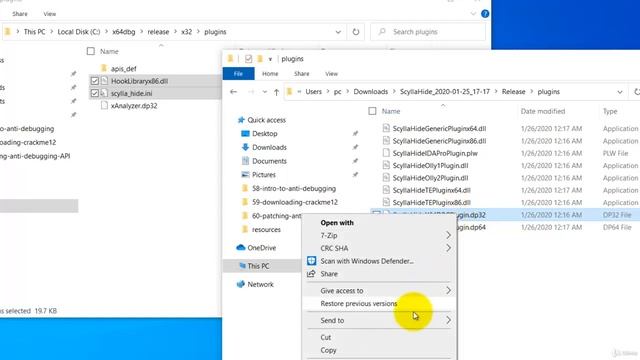
Task: Toggle select-all checkbox in front window
Action: [x=372, y=111]
